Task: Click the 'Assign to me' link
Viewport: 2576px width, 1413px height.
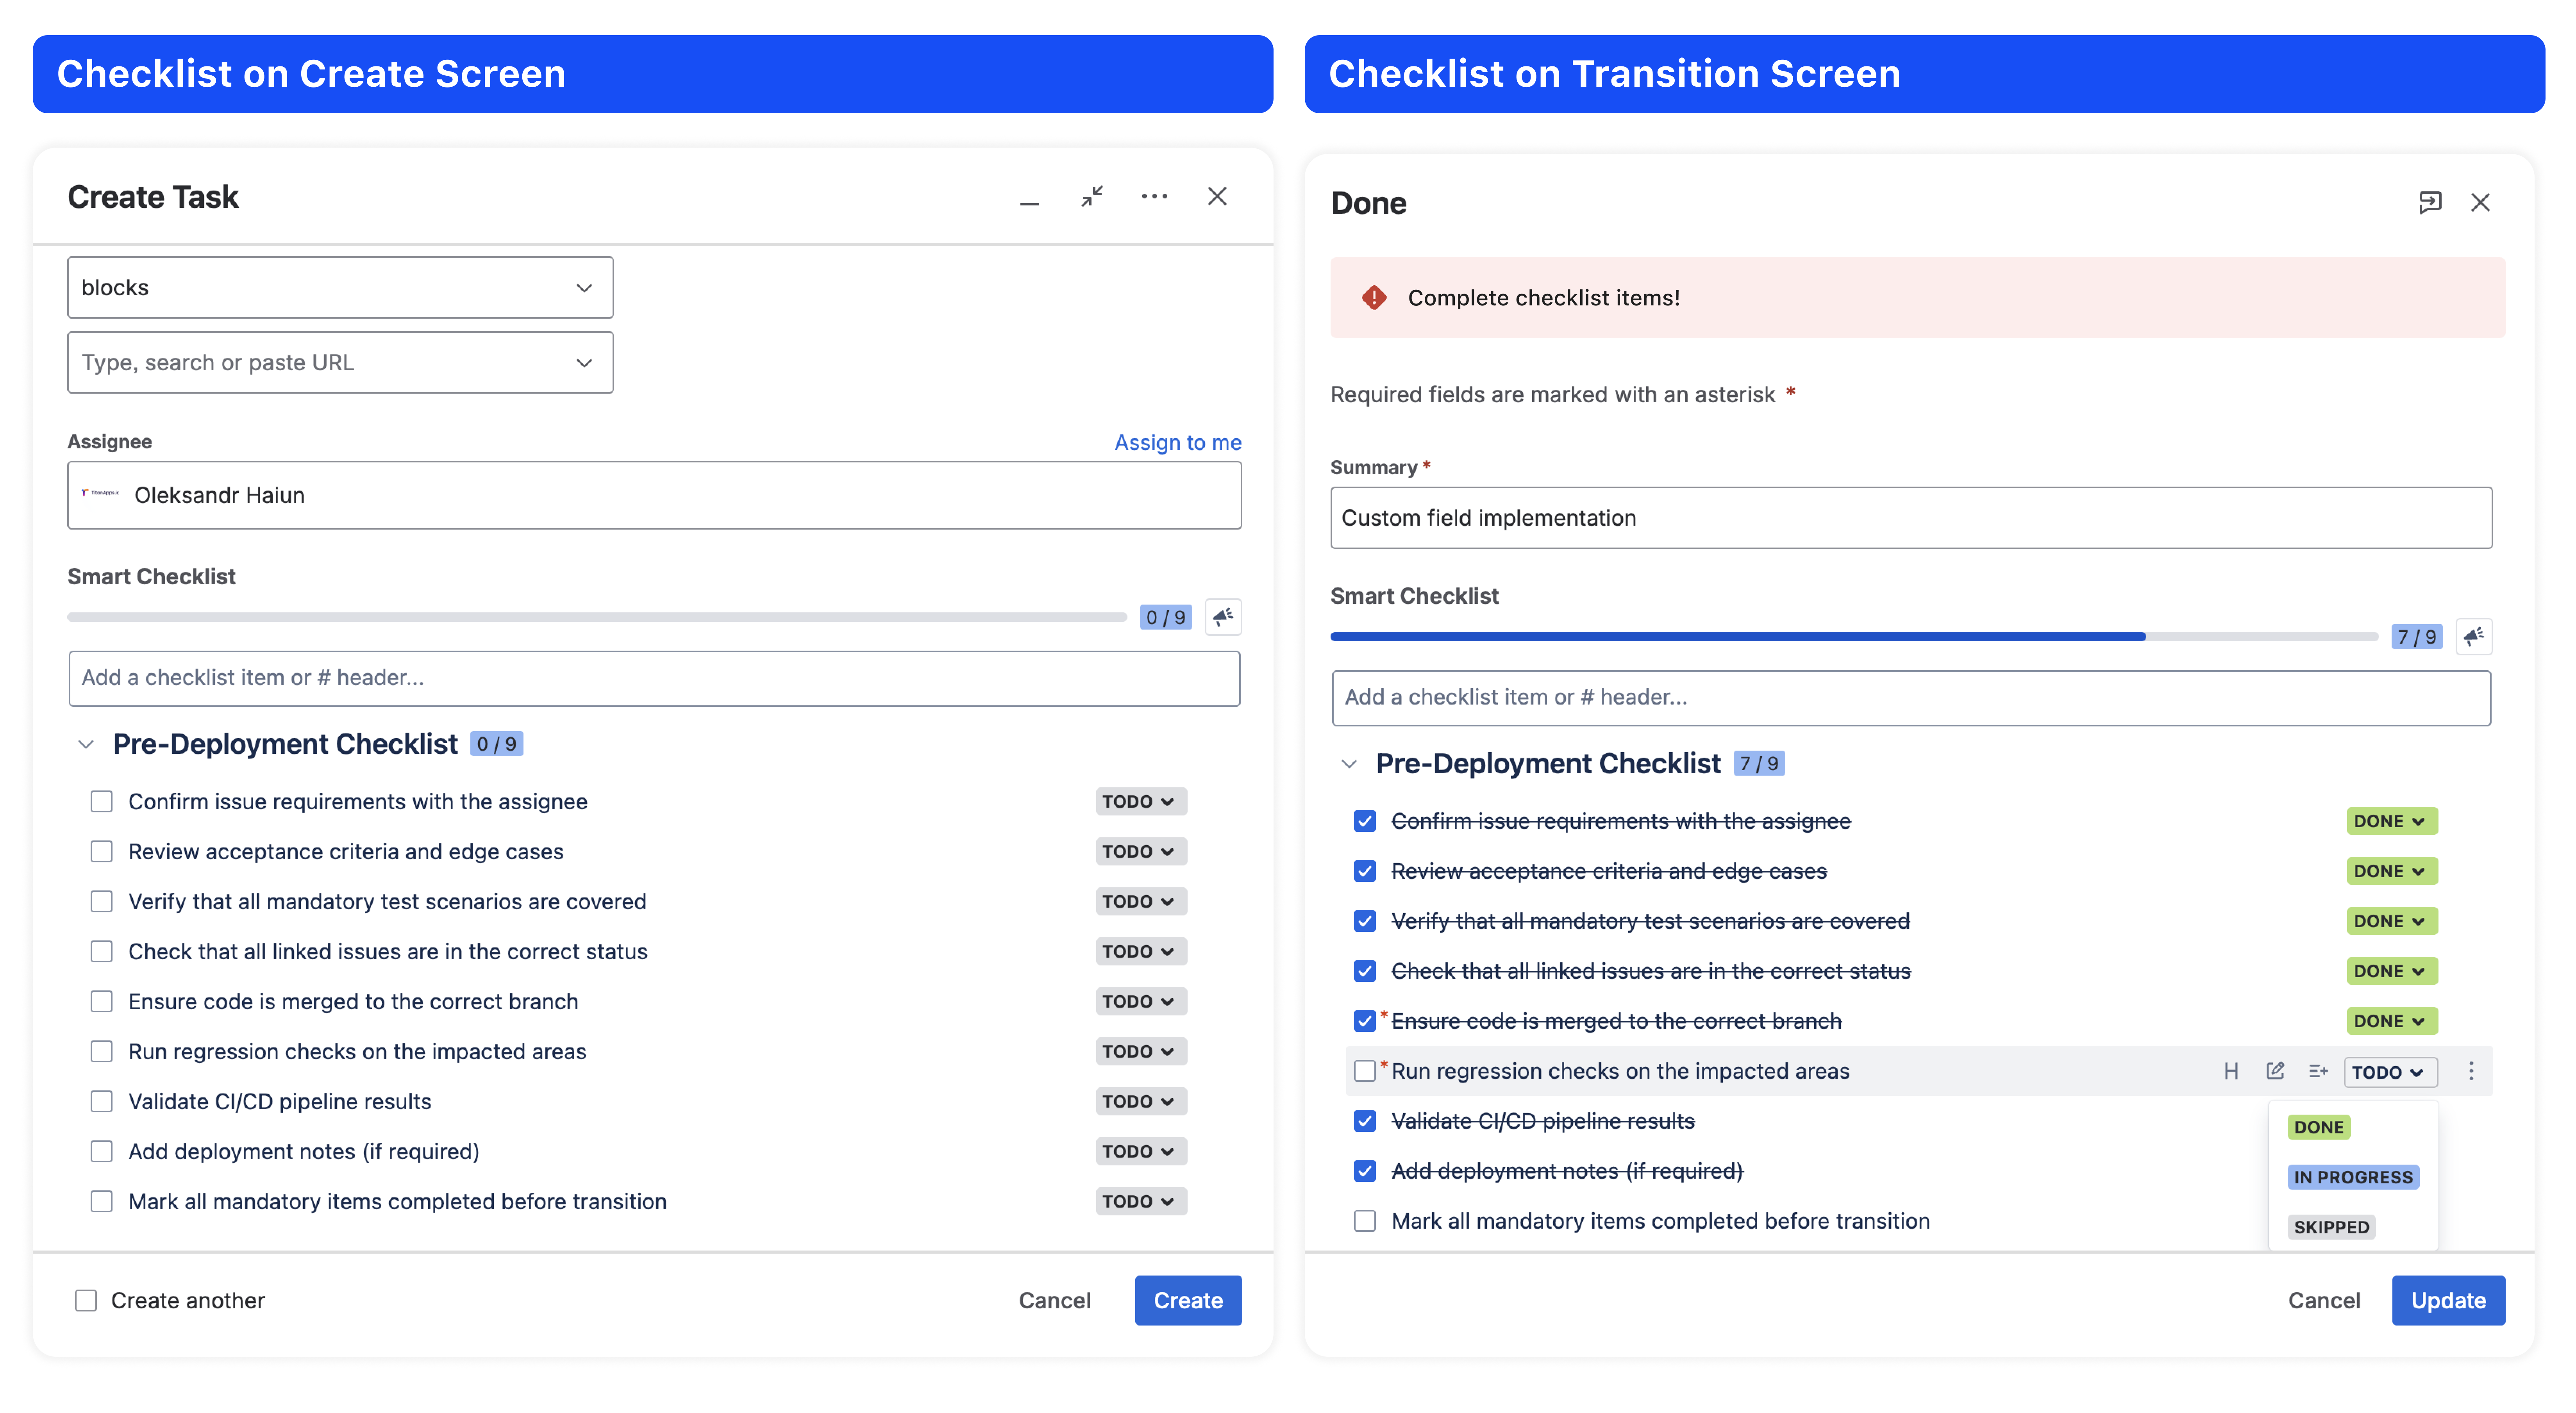Action: 1178,442
